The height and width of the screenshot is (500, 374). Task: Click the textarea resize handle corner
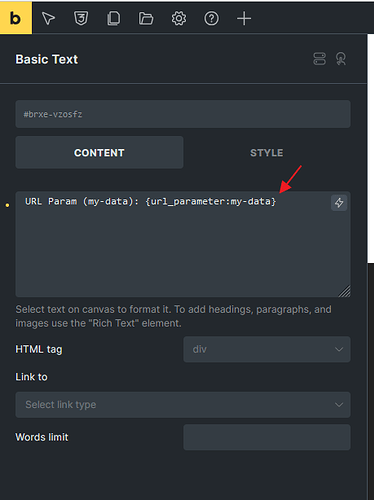tap(345, 291)
